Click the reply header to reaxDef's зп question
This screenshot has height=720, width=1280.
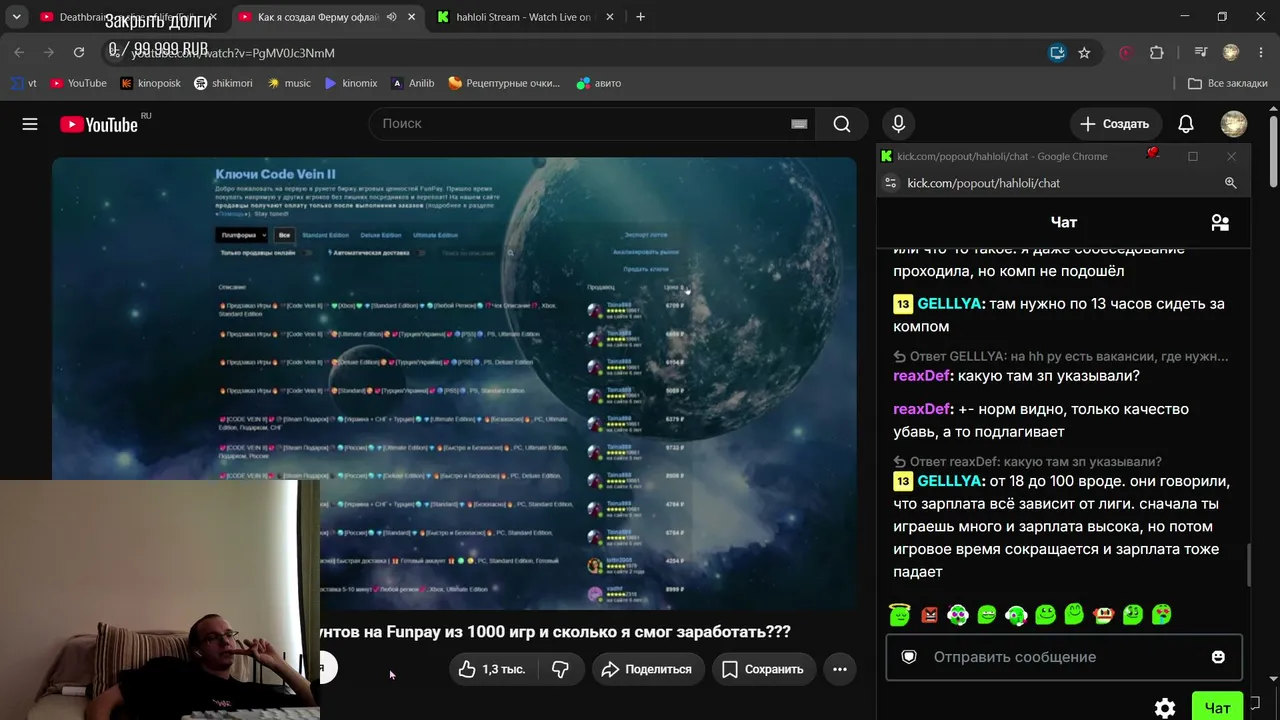1027,462
